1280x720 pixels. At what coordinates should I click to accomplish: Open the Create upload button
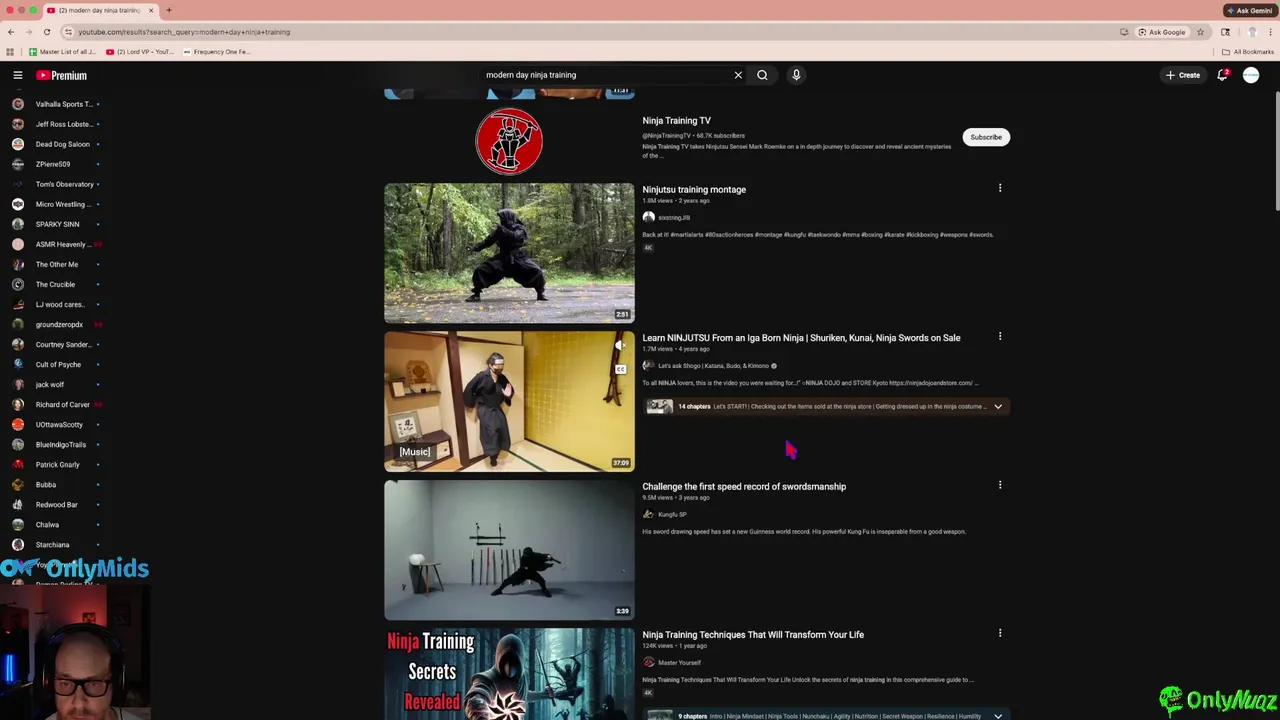pos(1182,75)
